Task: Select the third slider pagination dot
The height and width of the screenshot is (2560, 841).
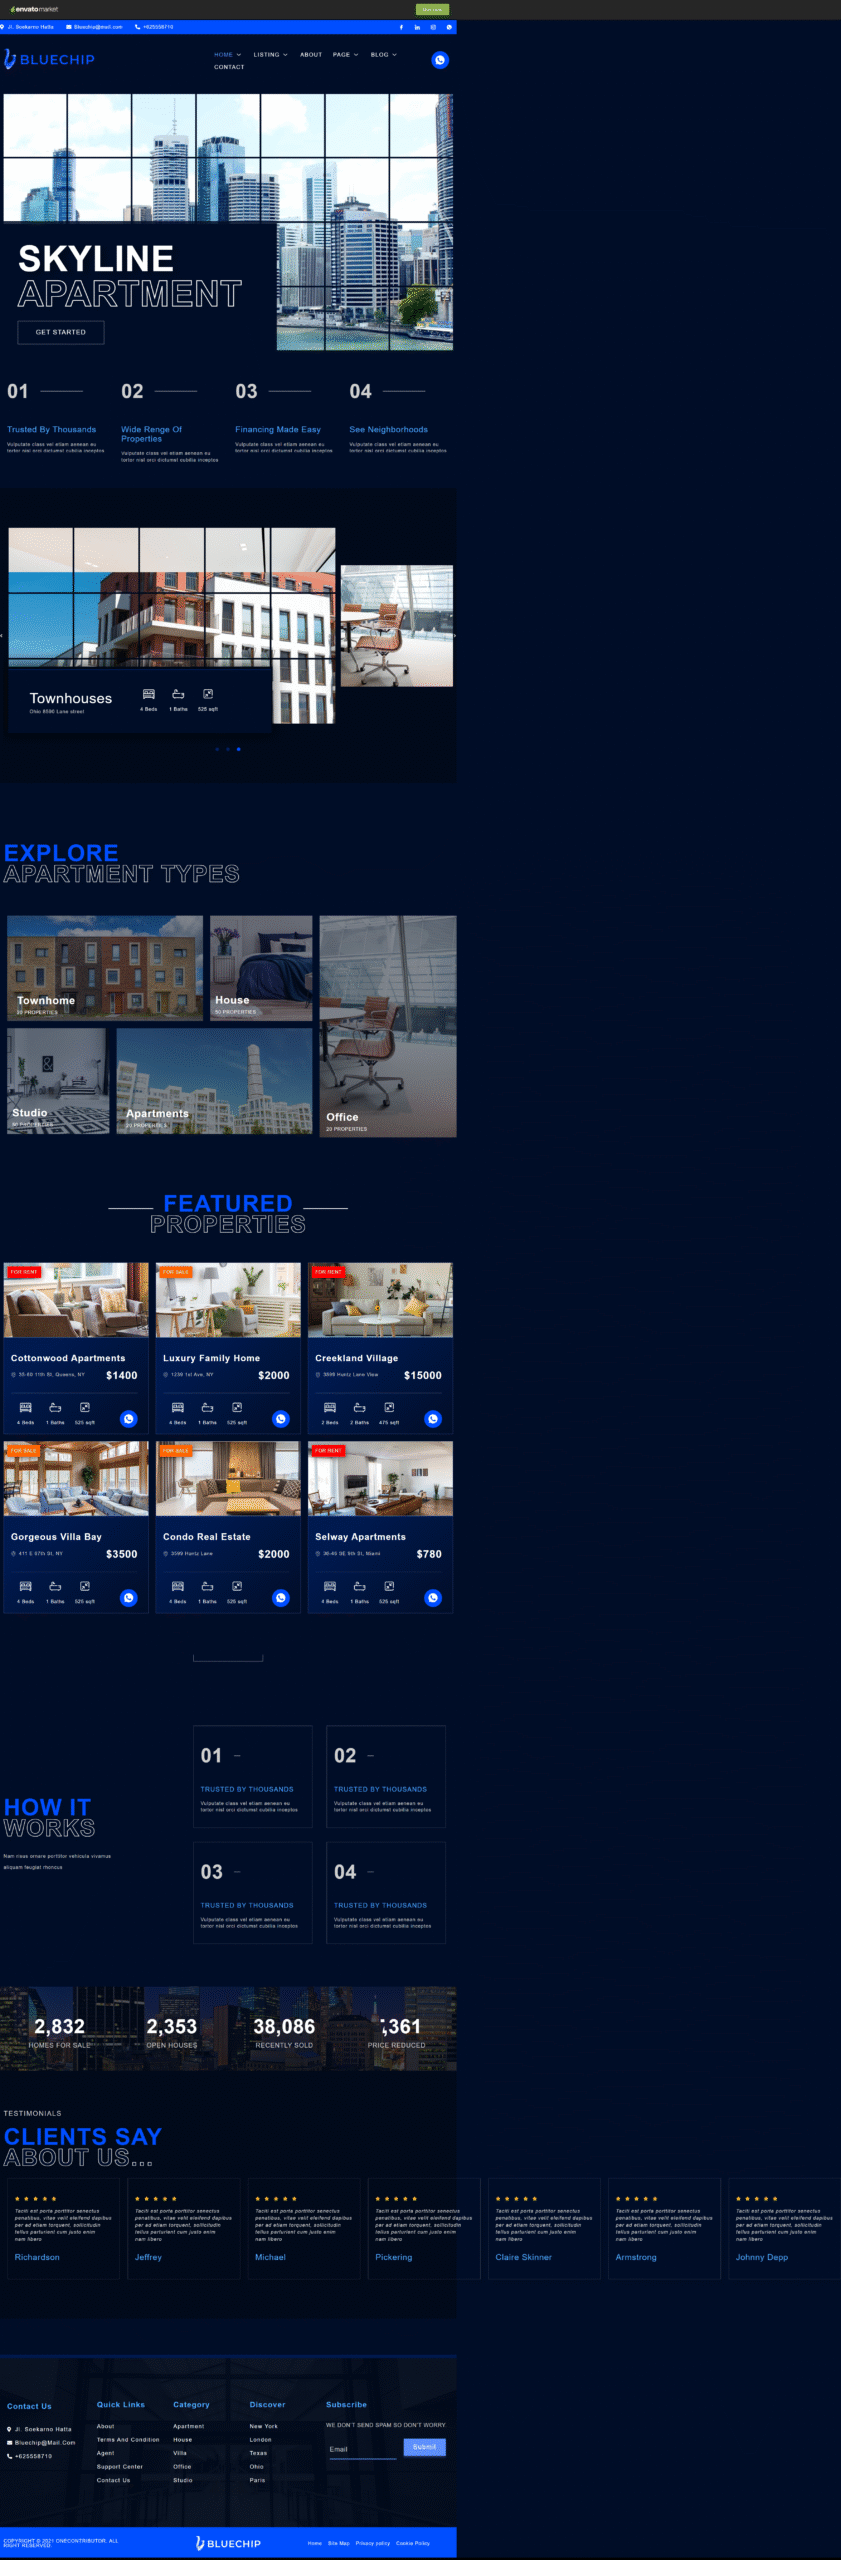Action: pyautogui.click(x=238, y=749)
